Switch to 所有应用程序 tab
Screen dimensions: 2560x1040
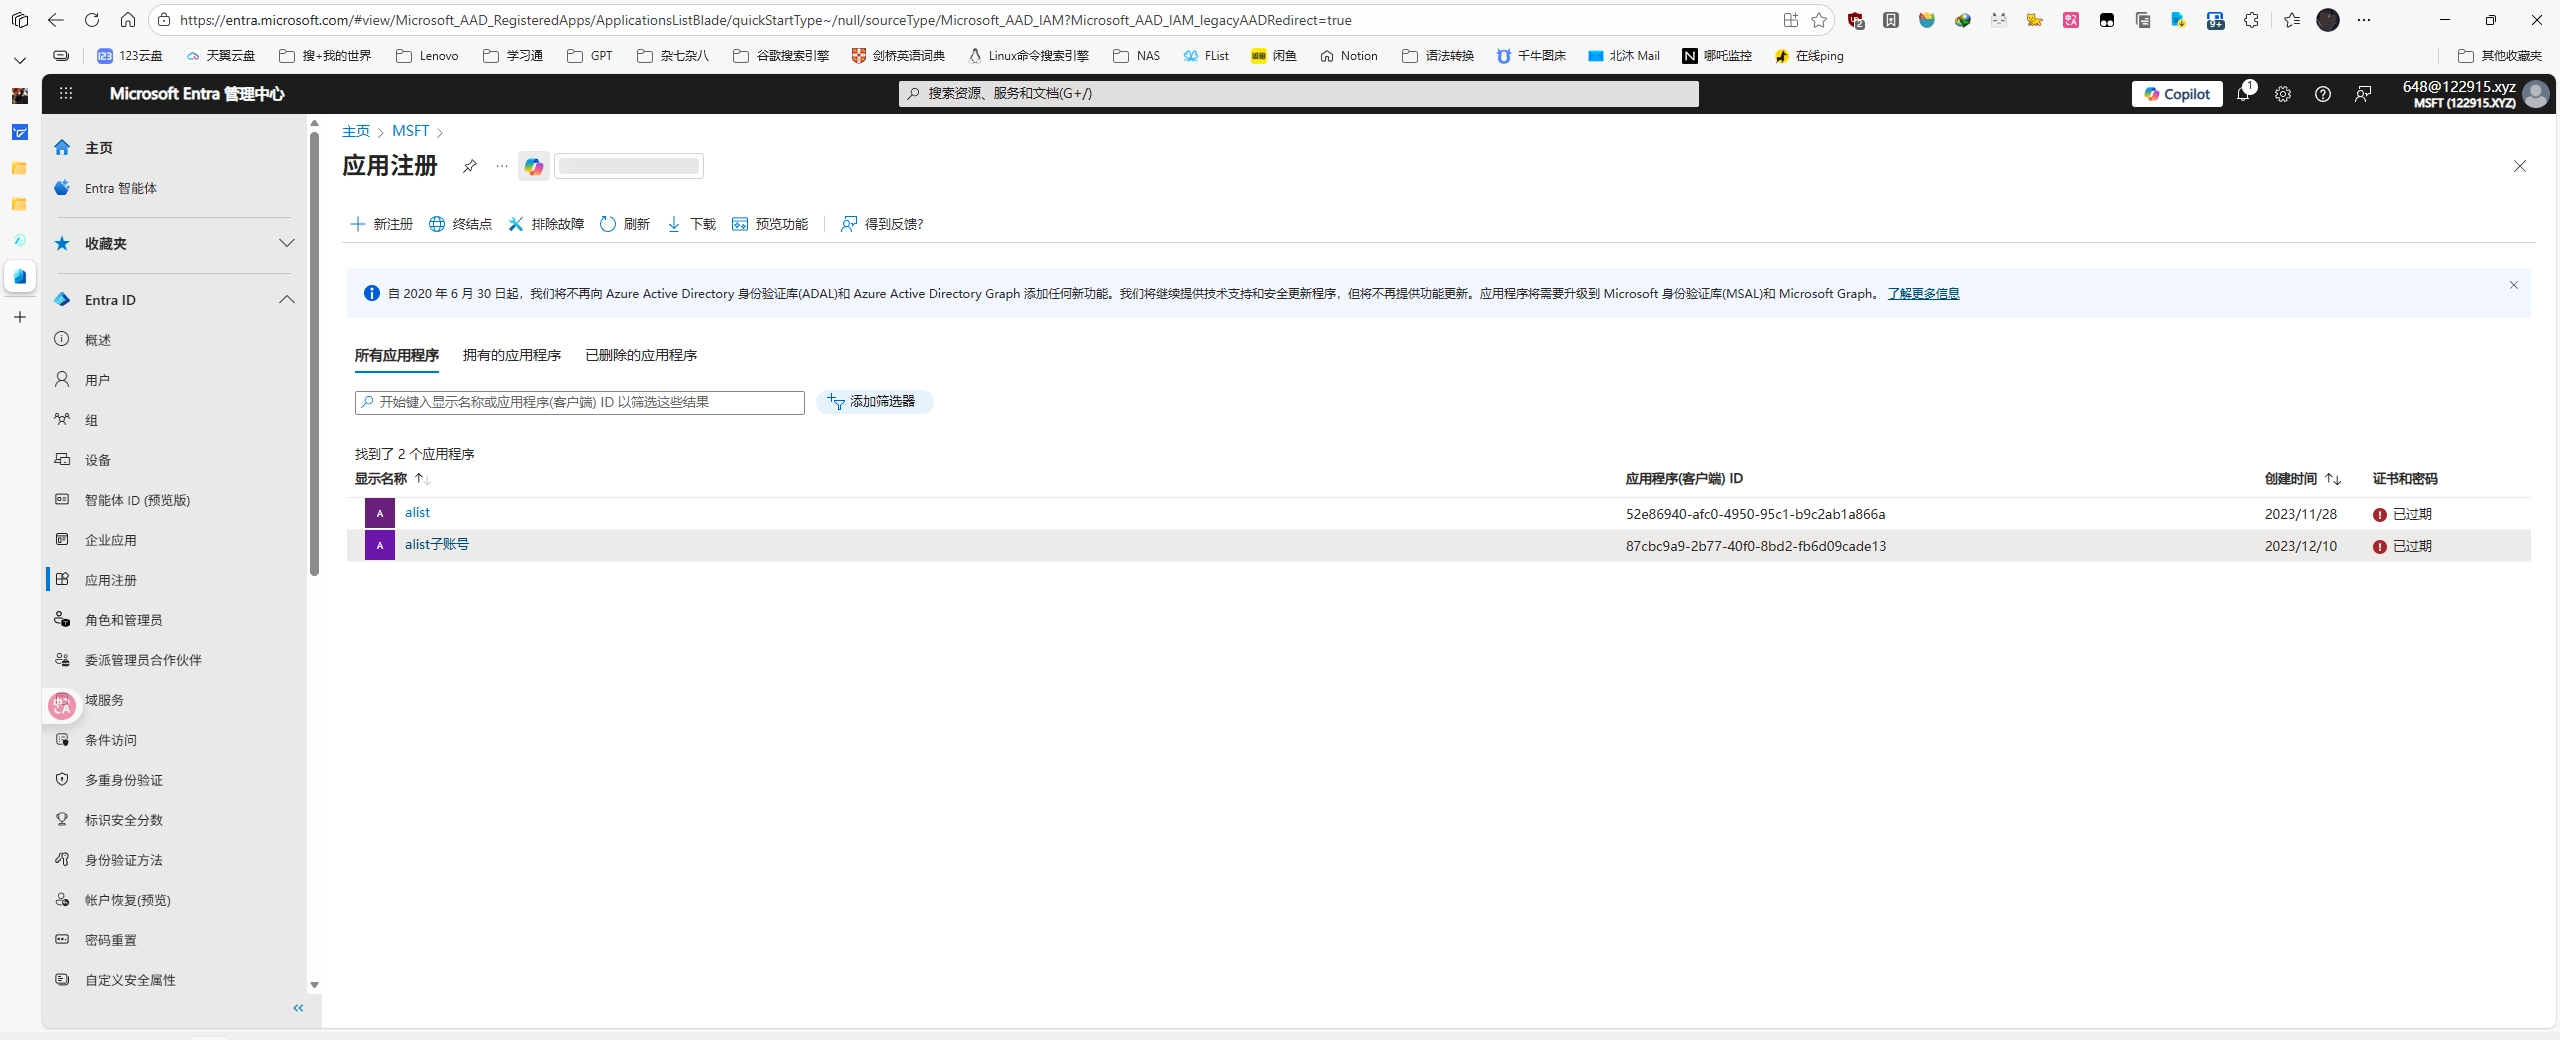tap(397, 355)
